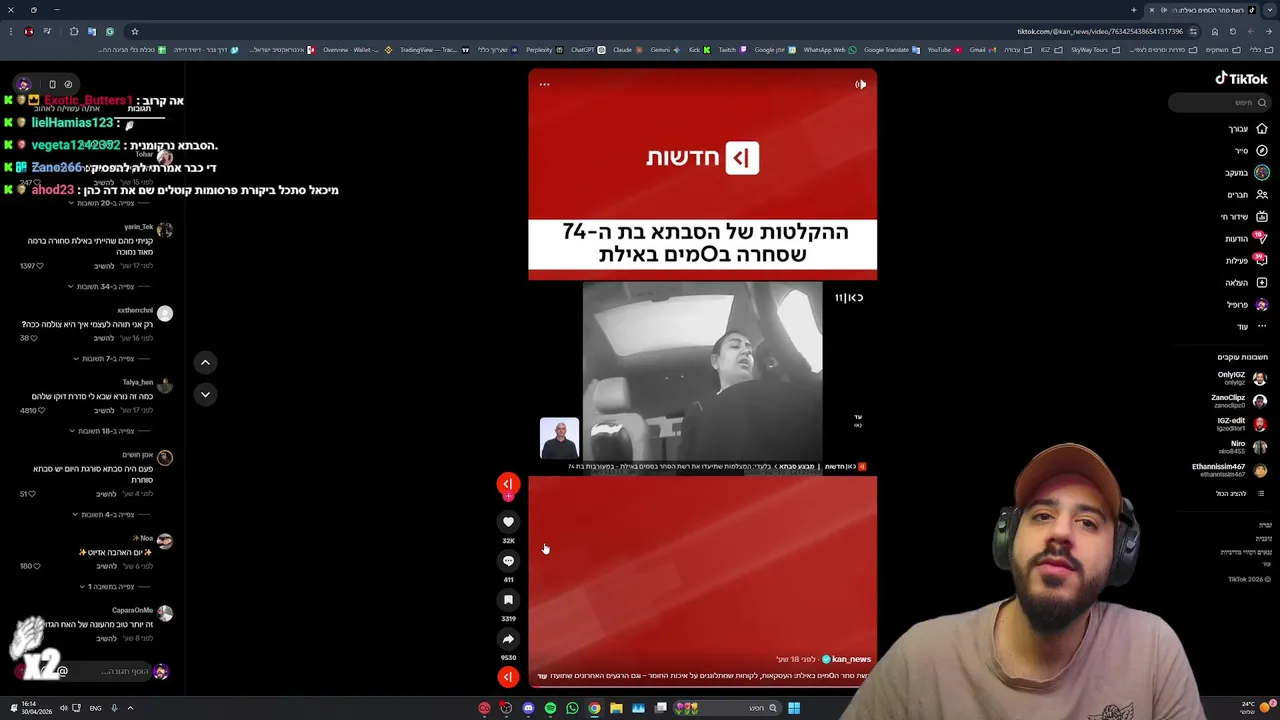Open the More three-dots item in sidebar
Image resolution: width=1280 pixels, height=720 pixels.
point(1262,327)
